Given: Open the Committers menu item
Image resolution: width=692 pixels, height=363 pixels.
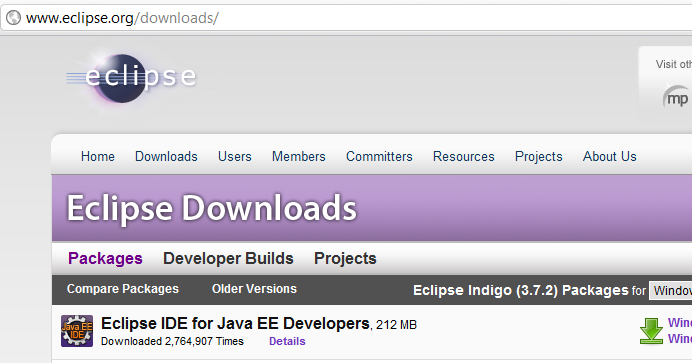Looking at the screenshot, I should click(x=379, y=157).
